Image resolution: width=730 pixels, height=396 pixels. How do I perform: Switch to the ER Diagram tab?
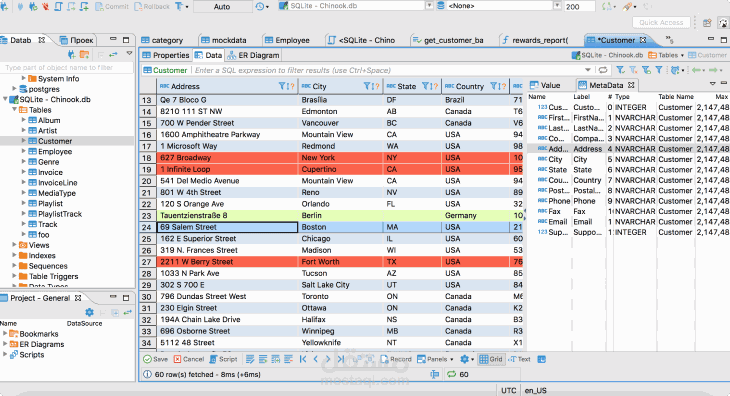click(x=253, y=55)
